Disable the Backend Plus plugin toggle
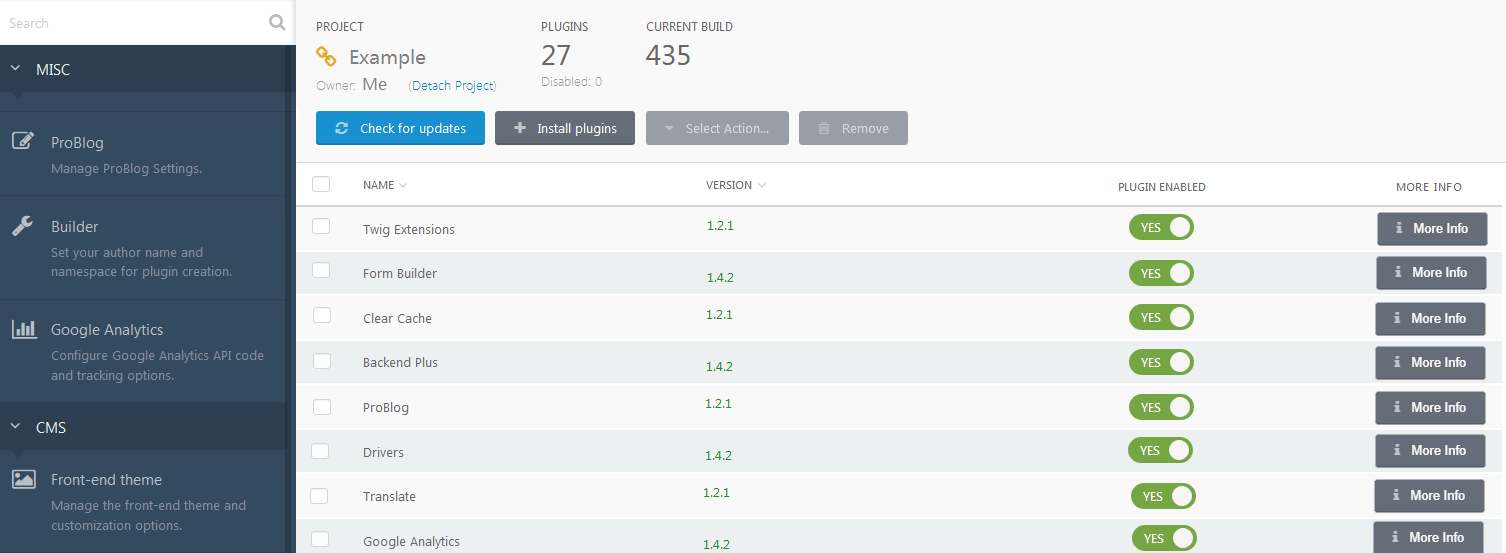Screen dimensions: 1506x553 [1161, 362]
